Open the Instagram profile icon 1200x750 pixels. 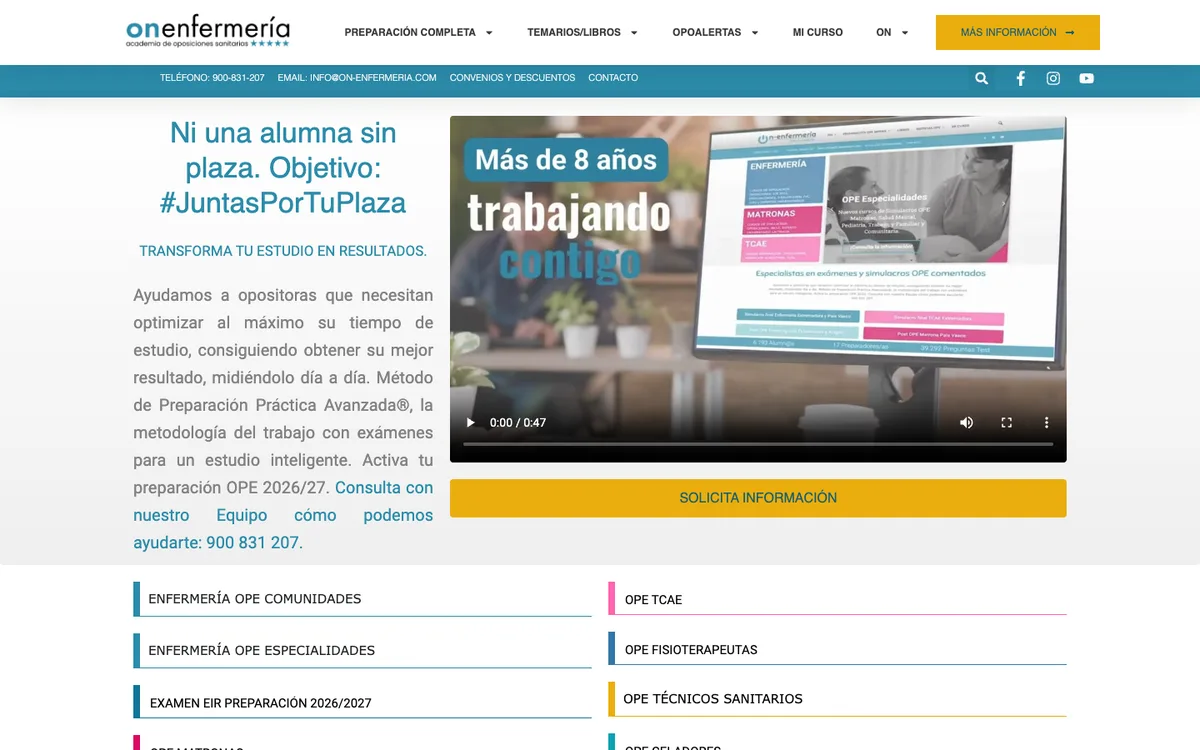click(x=1053, y=78)
